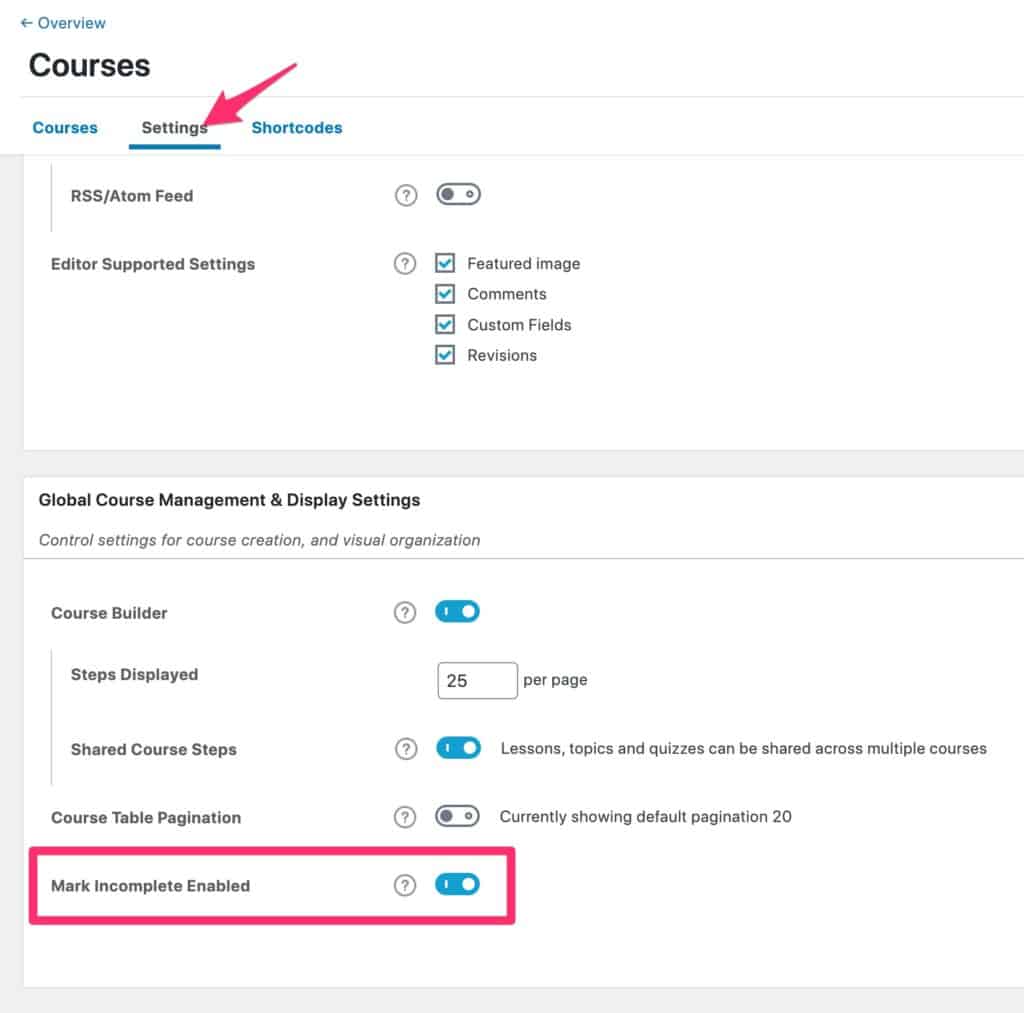Show help for Course Builder
1024x1013 pixels.
[404, 612]
